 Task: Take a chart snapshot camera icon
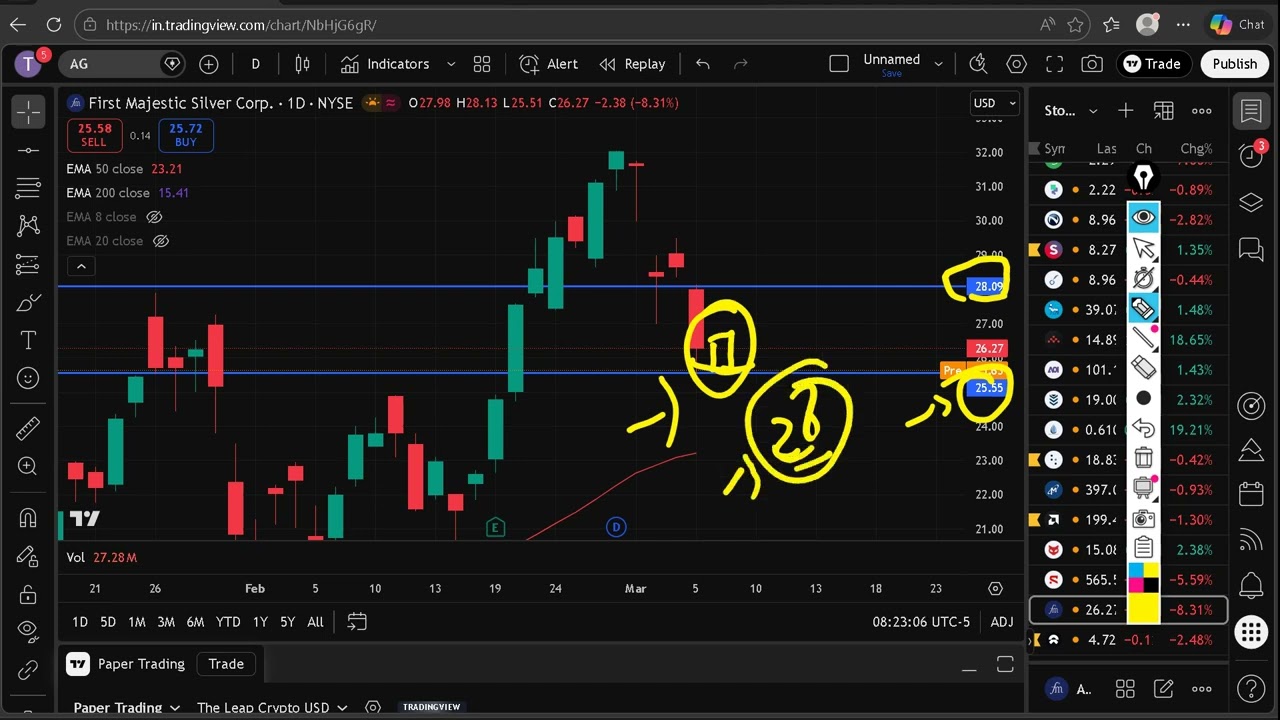[1092, 64]
